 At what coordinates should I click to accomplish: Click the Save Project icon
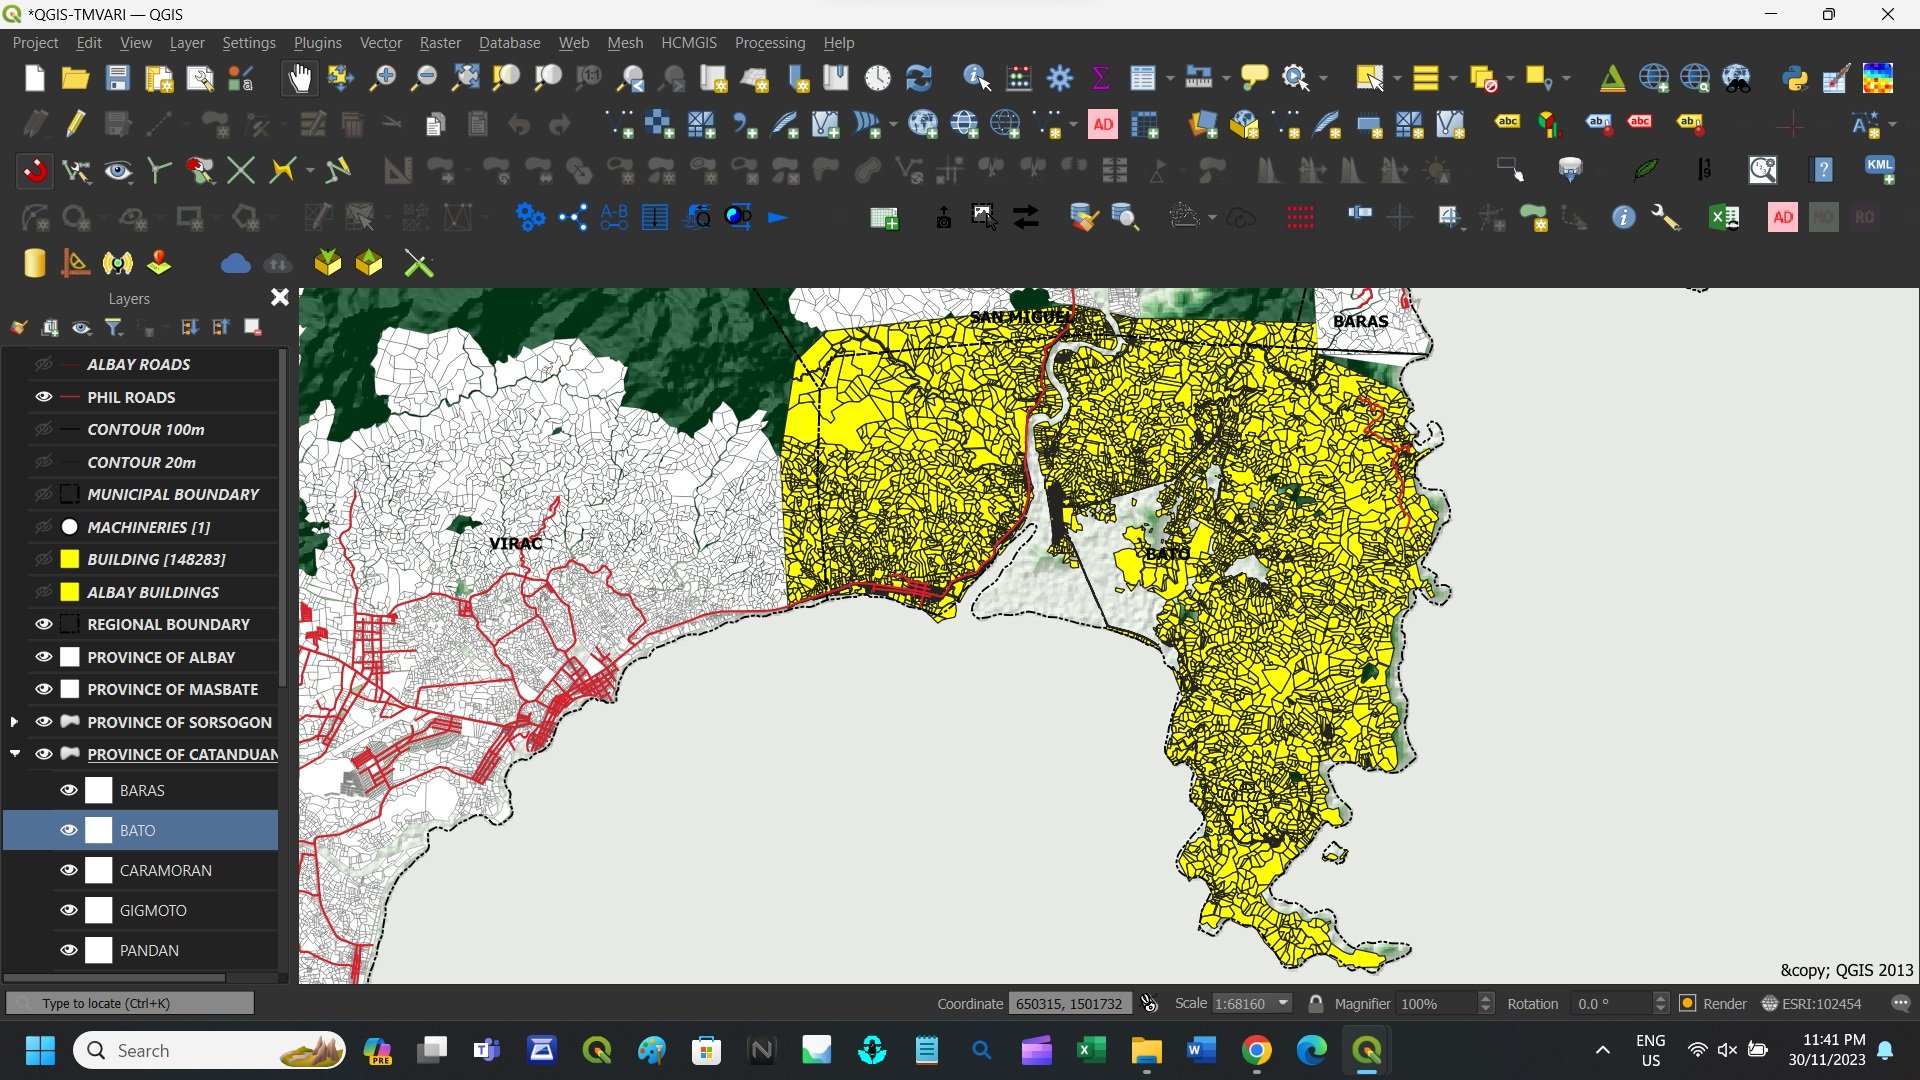coord(118,78)
